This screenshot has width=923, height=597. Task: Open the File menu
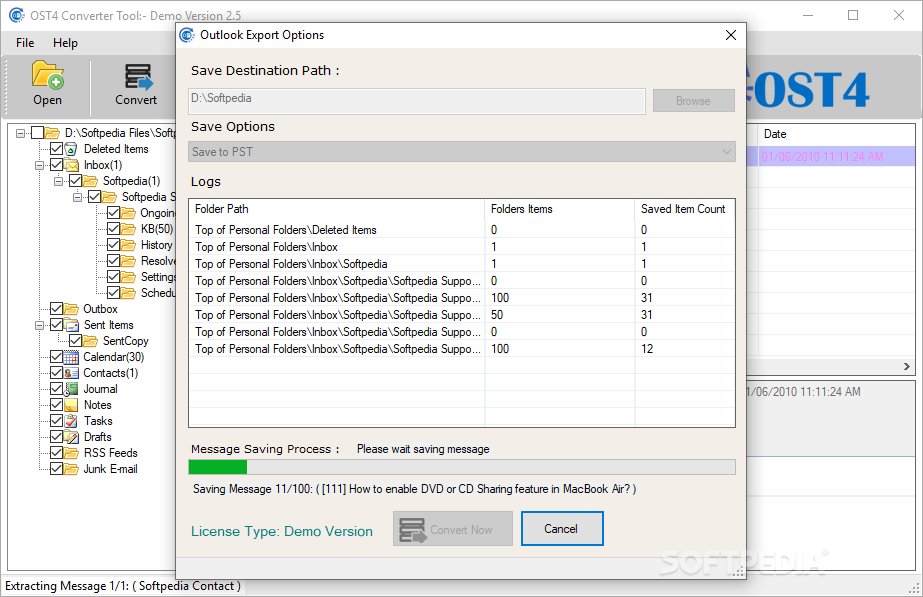25,42
